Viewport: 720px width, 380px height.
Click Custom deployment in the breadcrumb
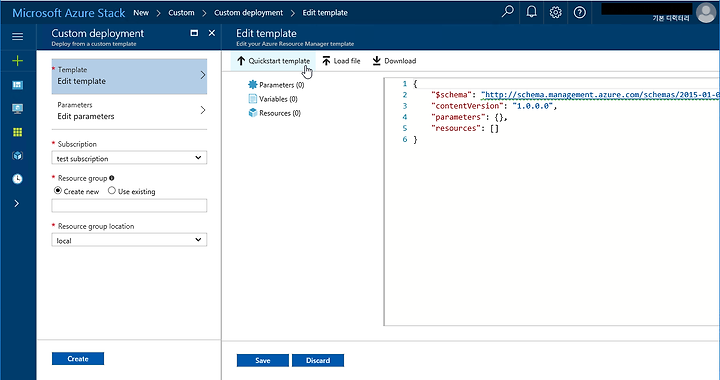248,12
